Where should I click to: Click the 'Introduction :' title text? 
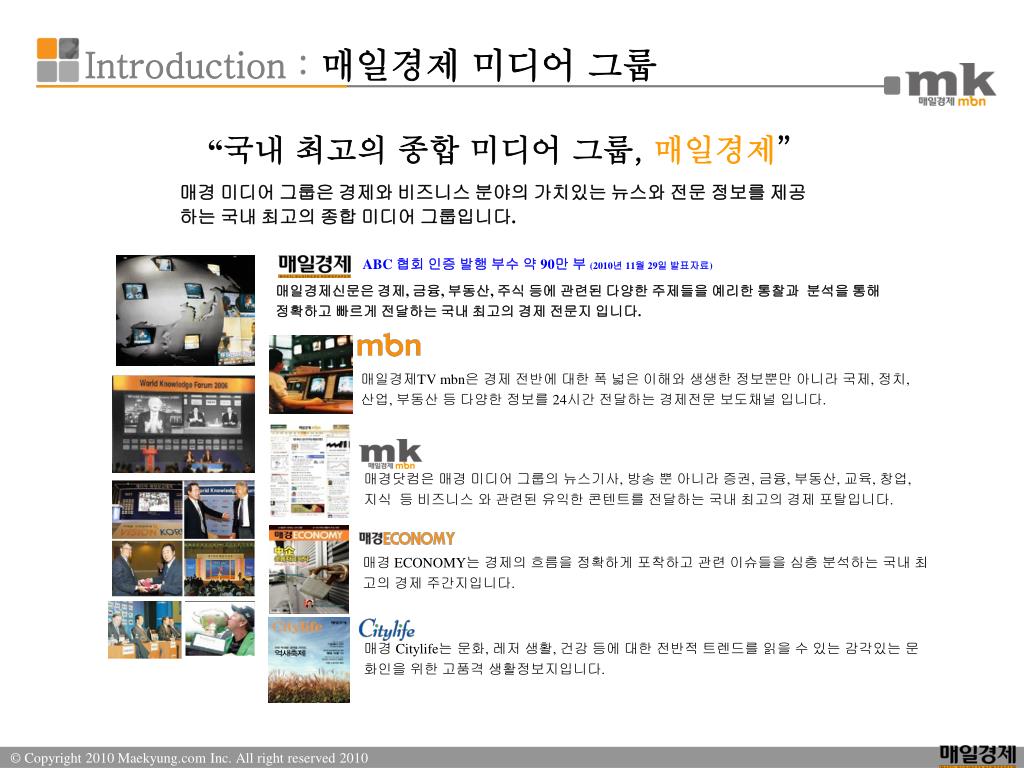coord(196,66)
